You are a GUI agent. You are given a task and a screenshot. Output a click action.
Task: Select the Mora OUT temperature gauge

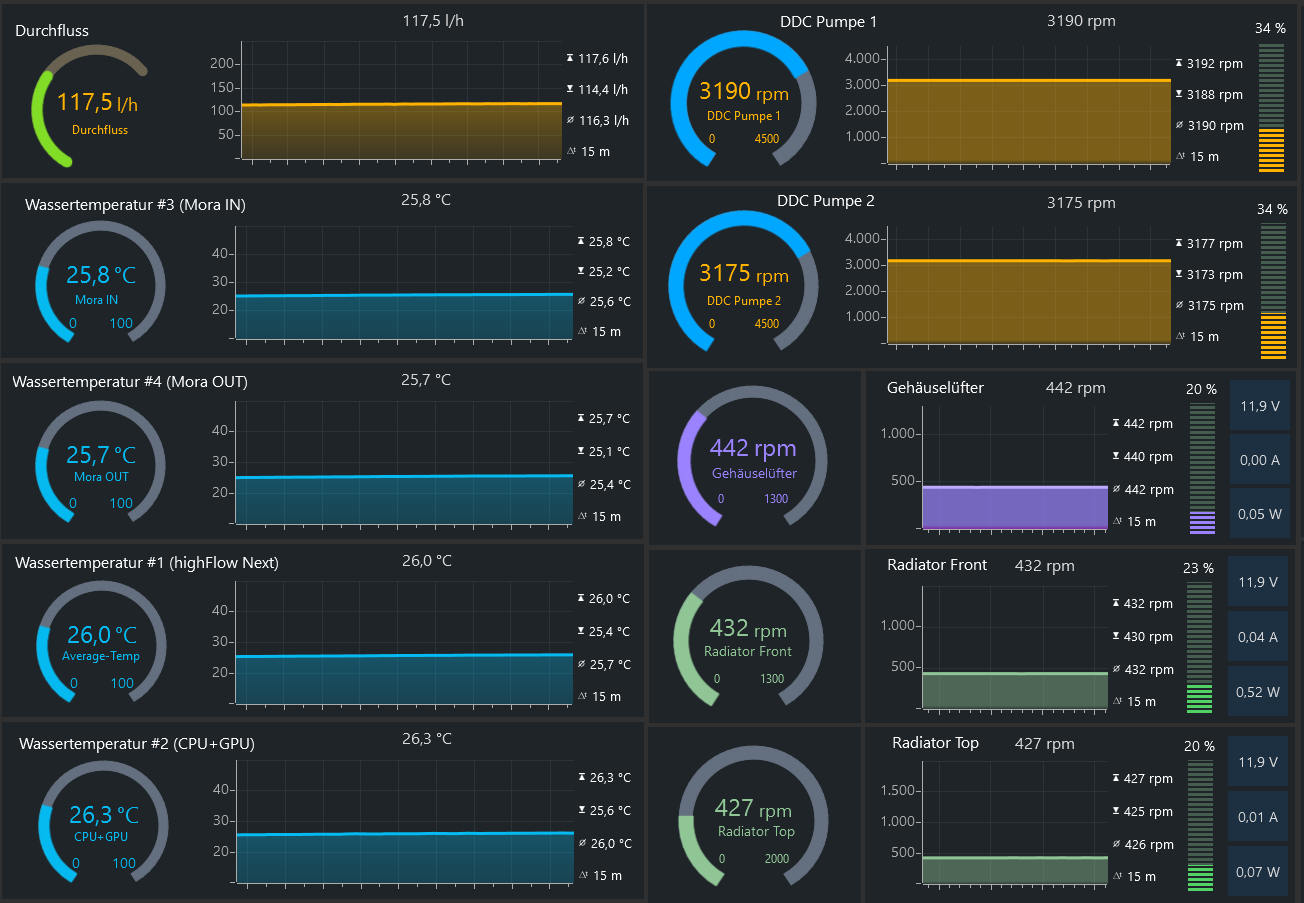tap(100, 461)
